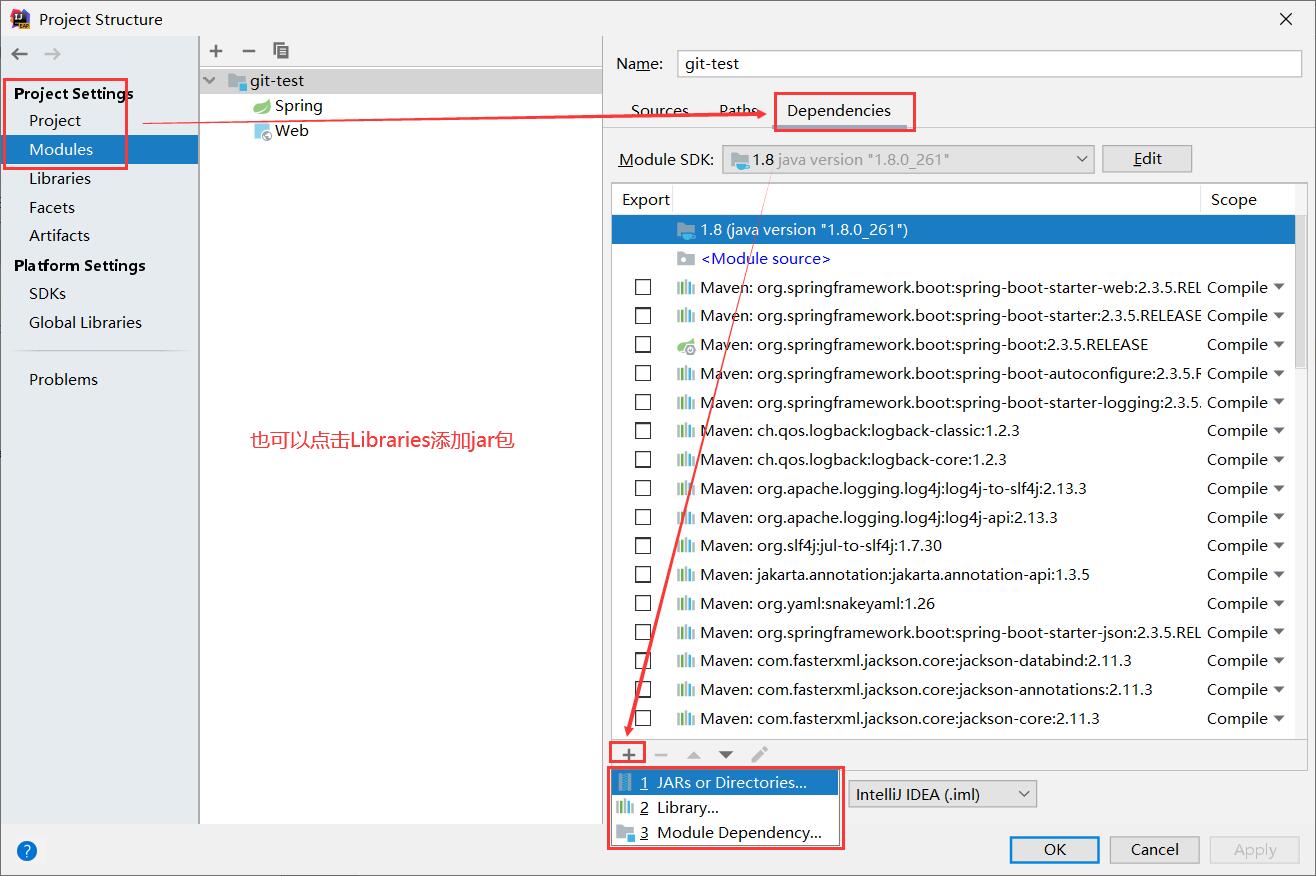
Task: Open scope dropdown for jackson-annotations
Action: coord(1279,690)
